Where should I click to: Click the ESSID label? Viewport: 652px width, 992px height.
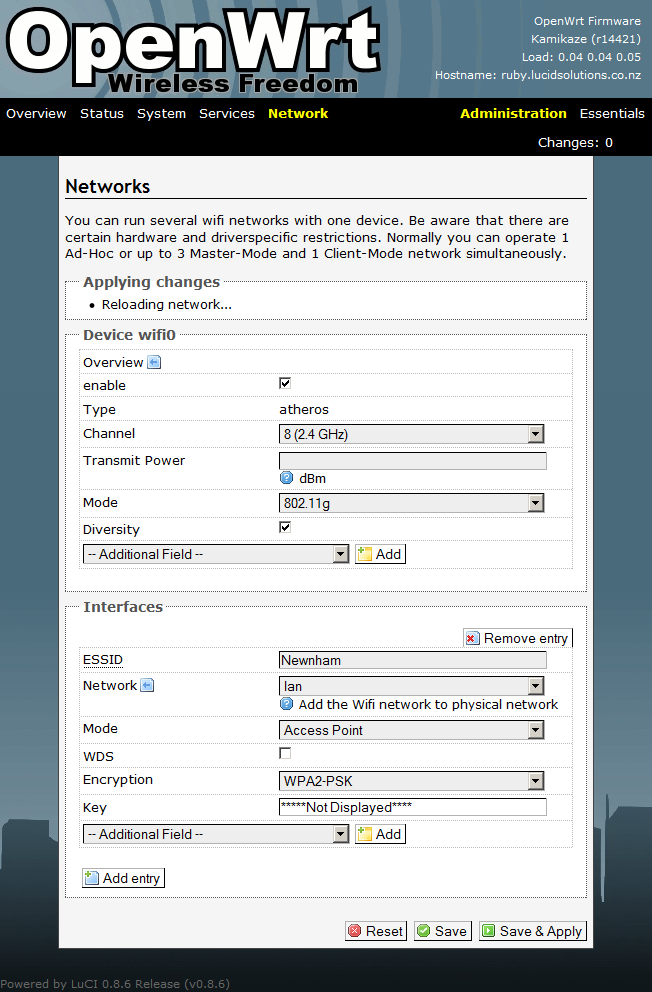pyautogui.click(x=103, y=660)
